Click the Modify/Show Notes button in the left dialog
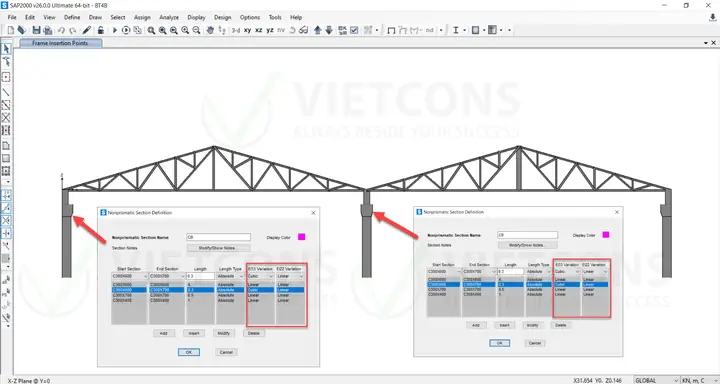720x384 pixels. click(x=218, y=248)
